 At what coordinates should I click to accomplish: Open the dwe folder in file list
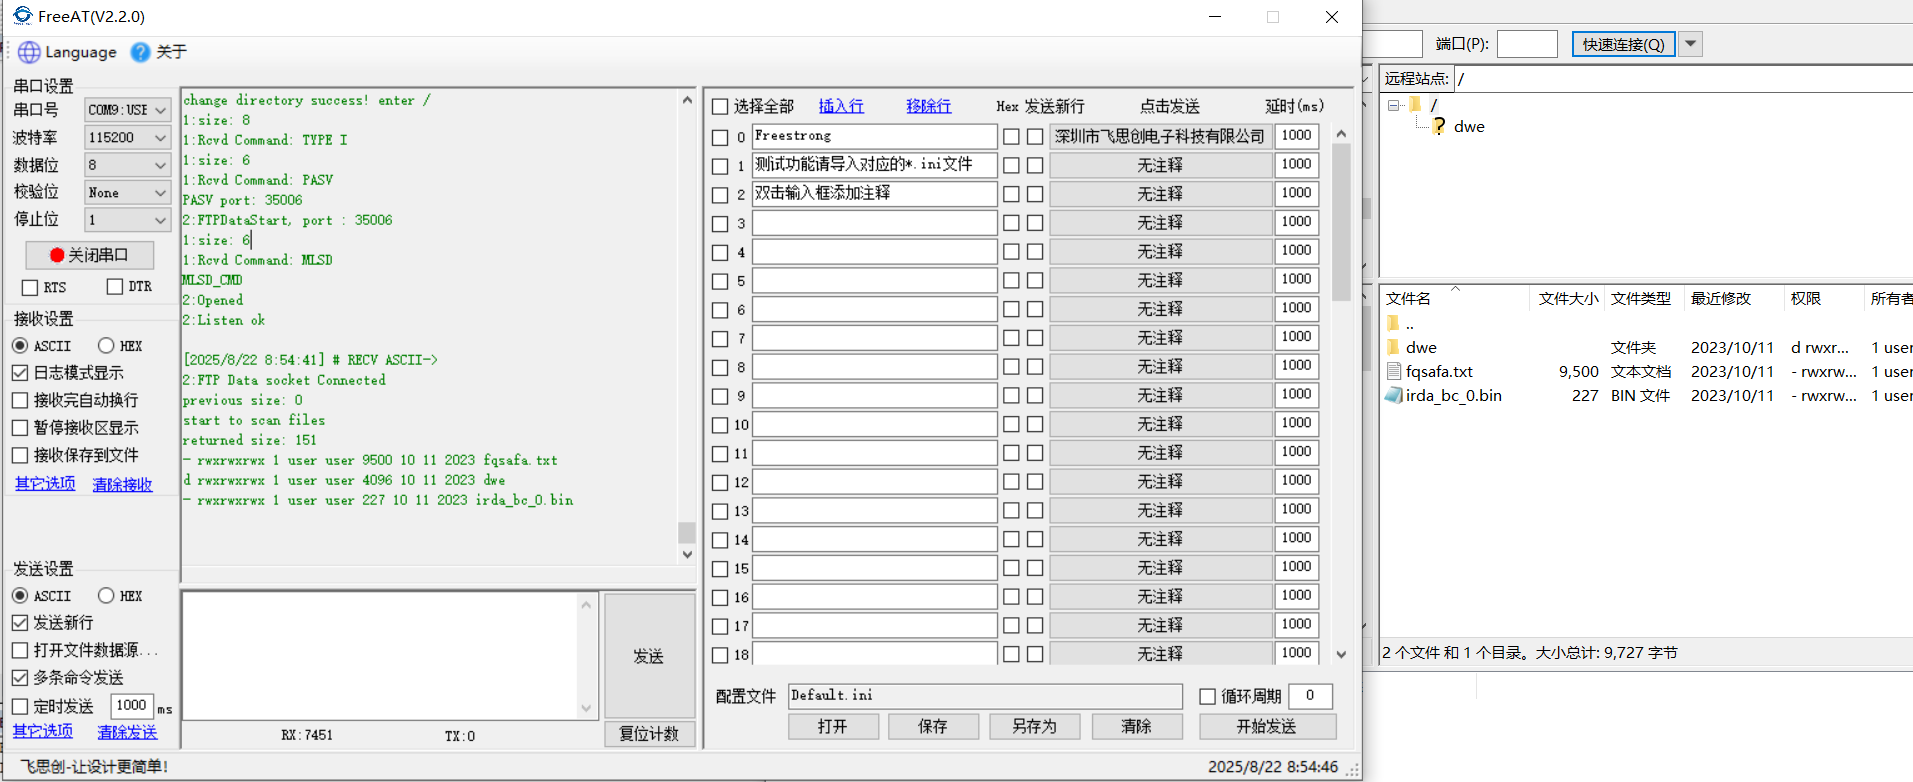(x=1420, y=348)
